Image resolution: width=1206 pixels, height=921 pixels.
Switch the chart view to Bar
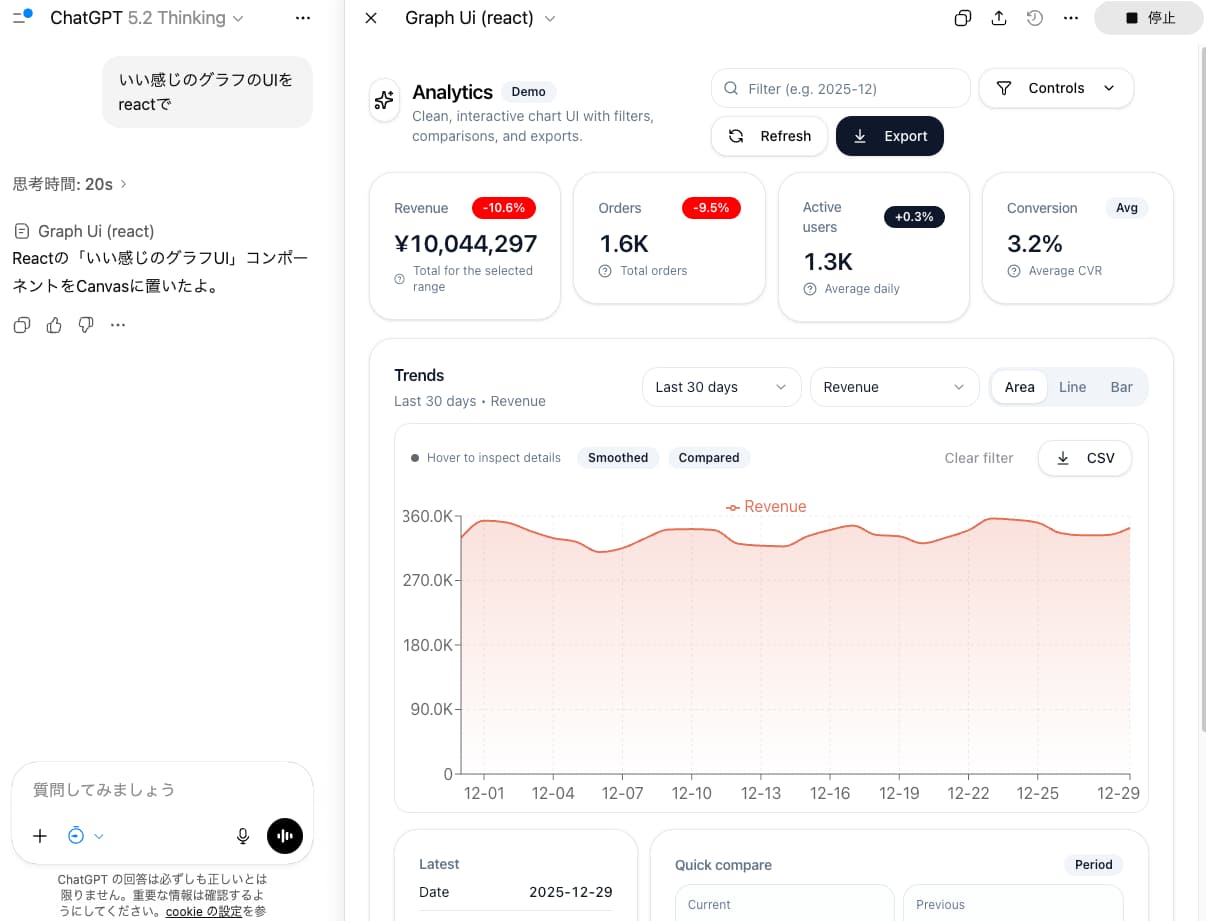(x=1121, y=387)
